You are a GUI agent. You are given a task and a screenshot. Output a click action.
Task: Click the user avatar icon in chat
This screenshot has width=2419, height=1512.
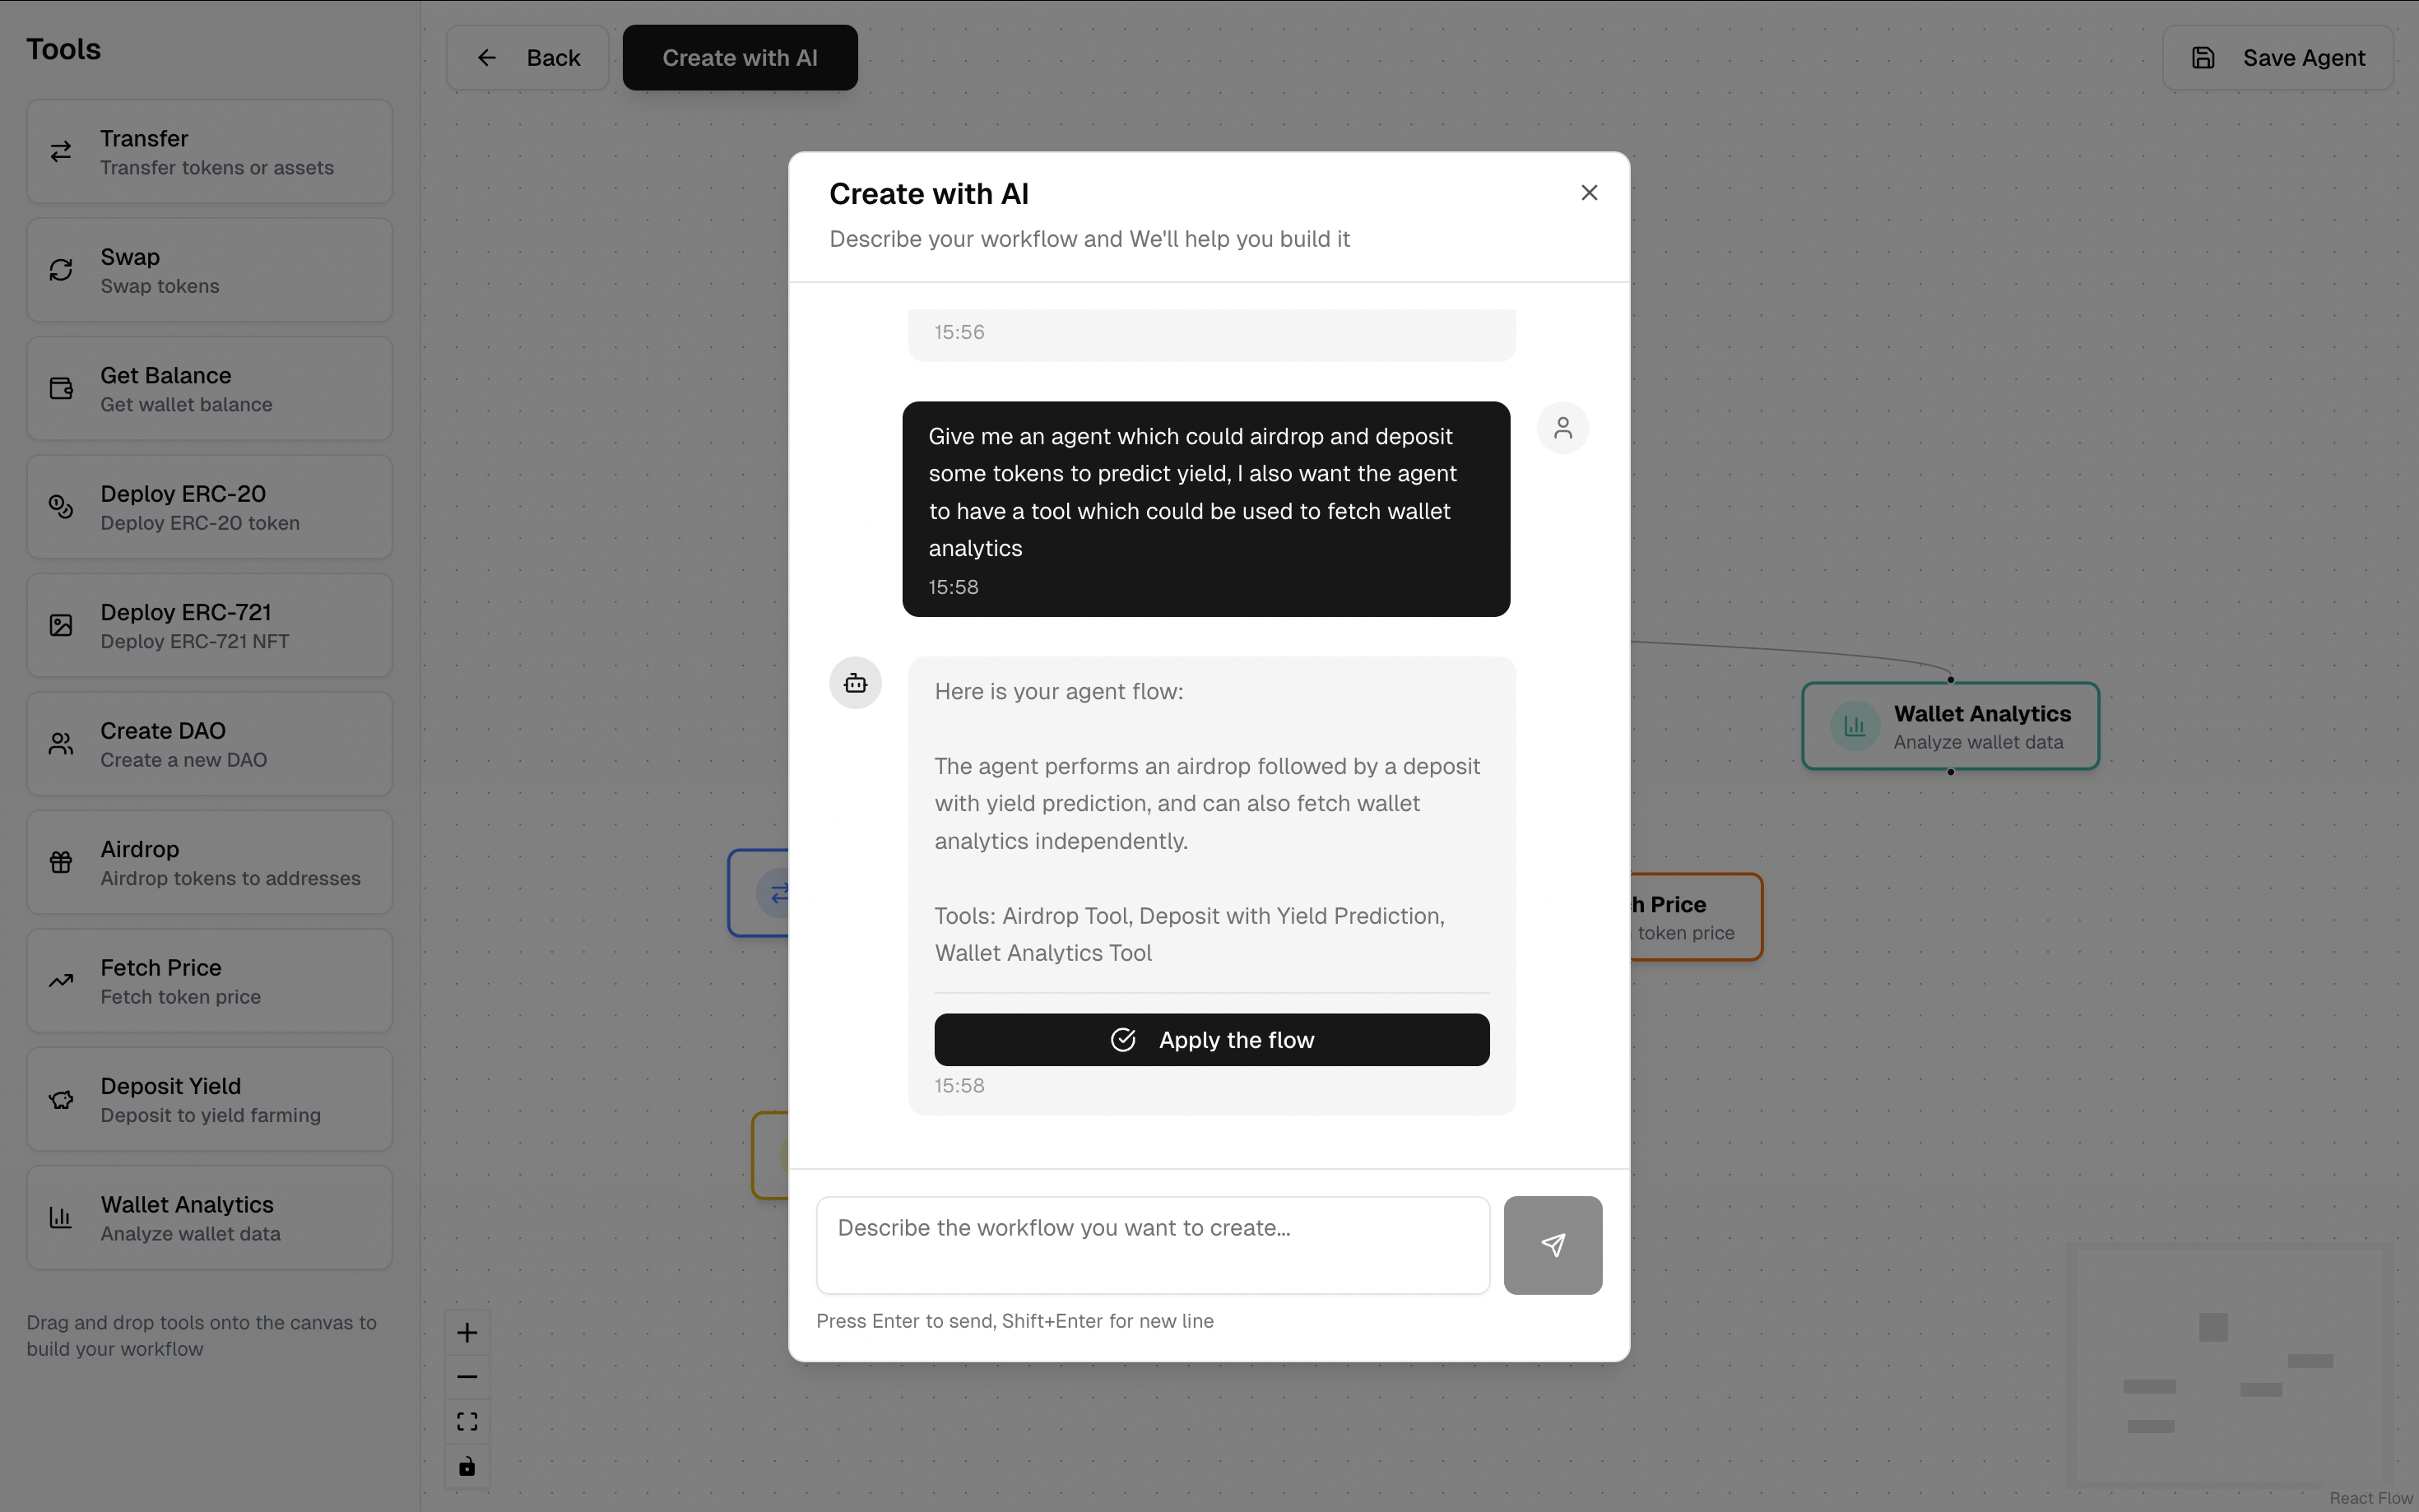pos(1562,428)
